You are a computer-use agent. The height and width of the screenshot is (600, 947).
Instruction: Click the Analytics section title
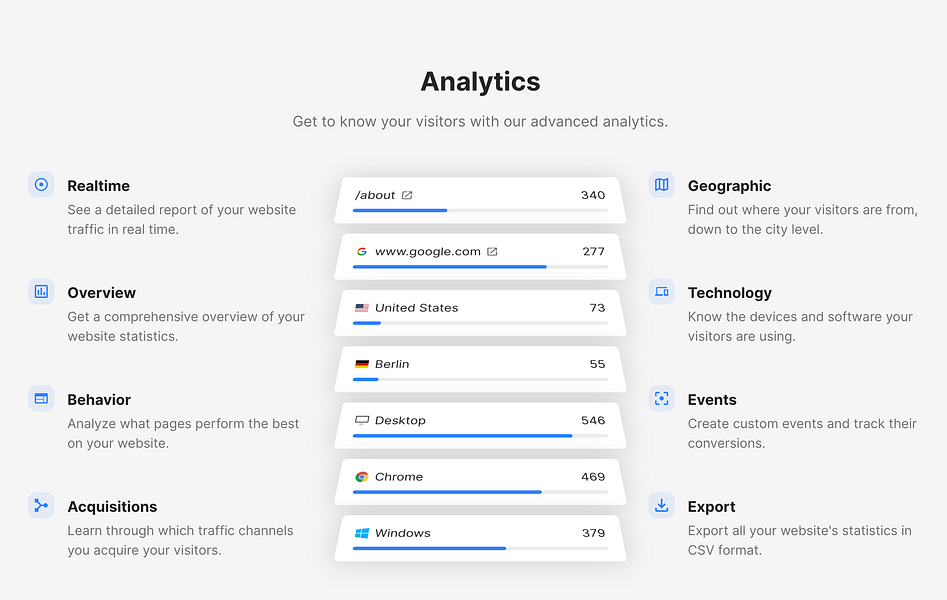pos(480,82)
